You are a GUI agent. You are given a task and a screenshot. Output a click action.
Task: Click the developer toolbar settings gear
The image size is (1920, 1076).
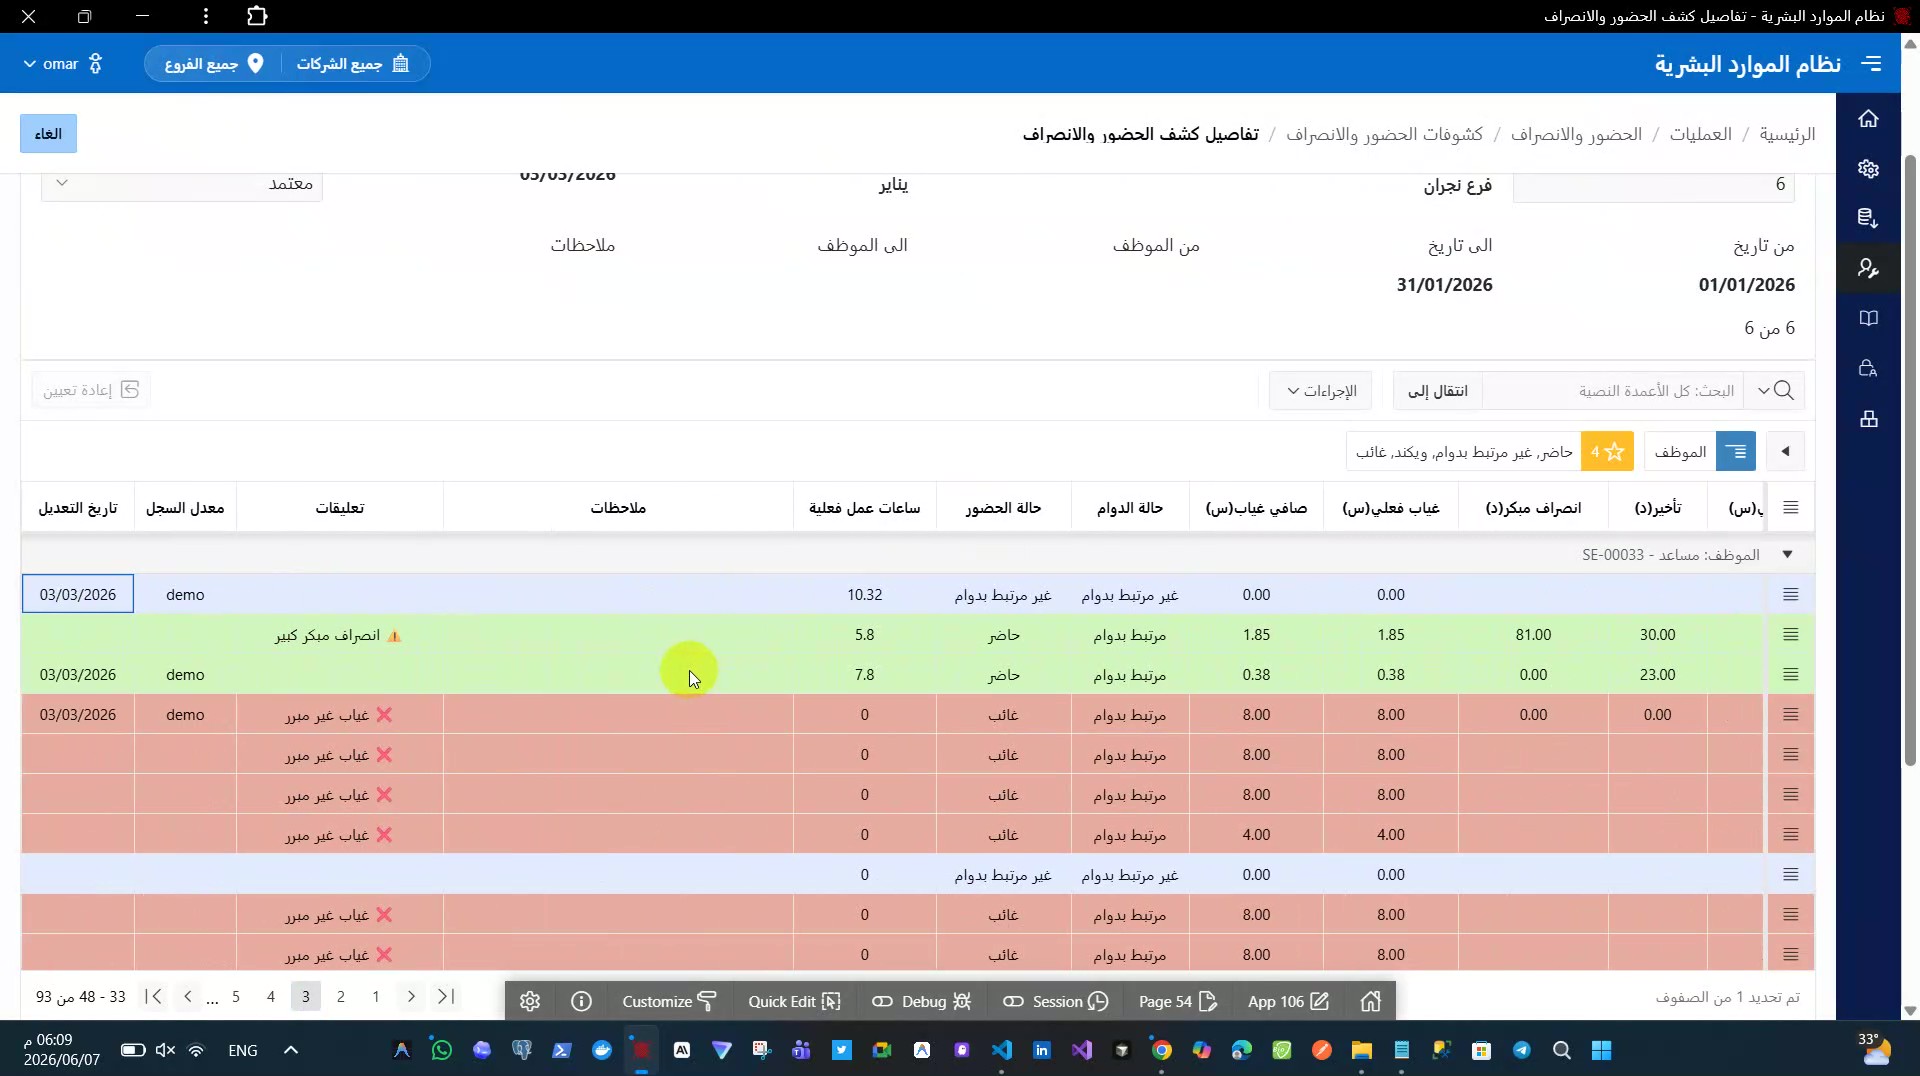[x=530, y=1001]
